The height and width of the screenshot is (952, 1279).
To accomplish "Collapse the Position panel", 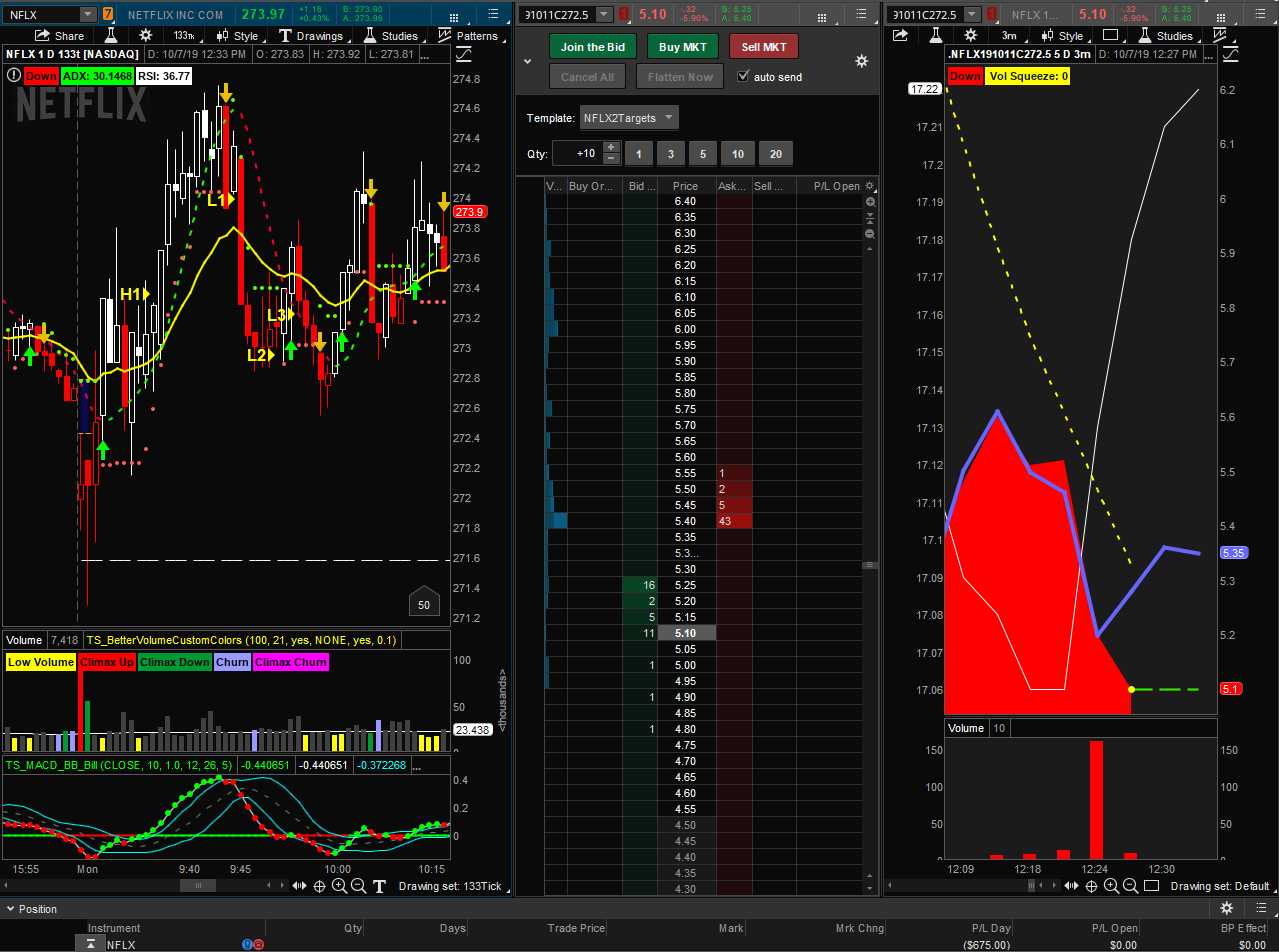I will coord(10,909).
